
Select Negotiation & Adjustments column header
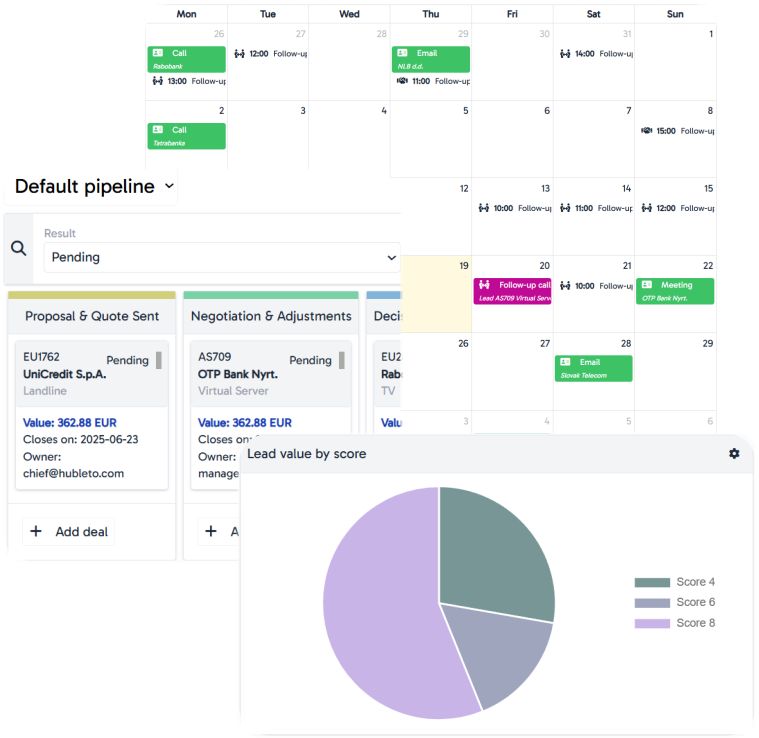(x=270, y=316)
